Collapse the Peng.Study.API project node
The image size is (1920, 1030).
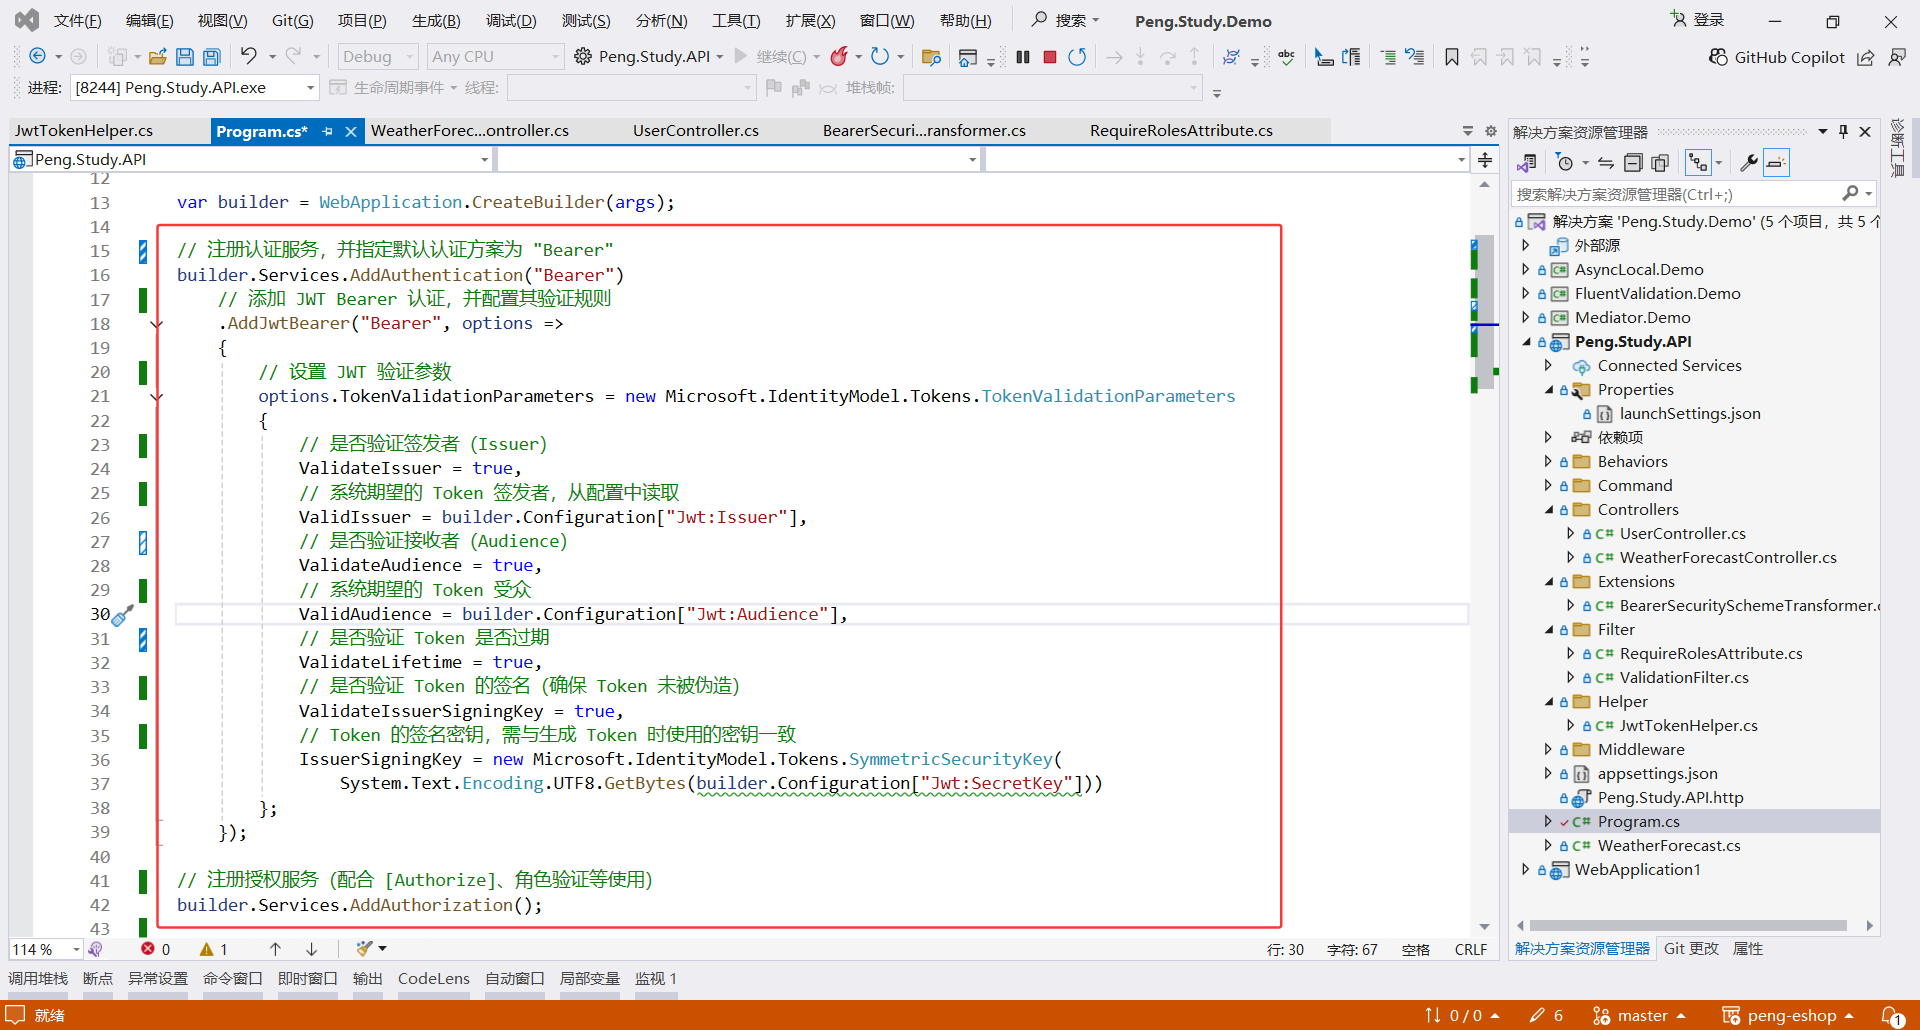[1527, 342]
